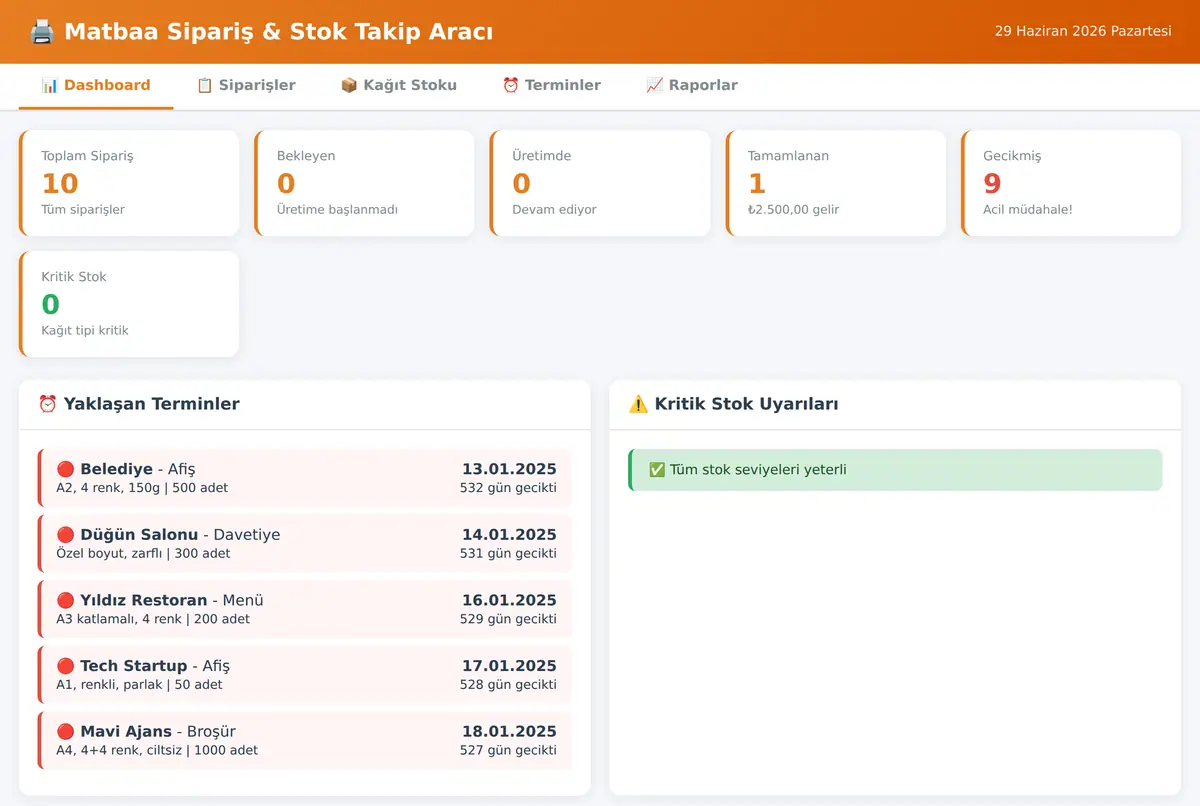1200x806 pixels.
Task: Click "A2, 4 renk, 150g | 500 adet"
Action: point(142,488)
